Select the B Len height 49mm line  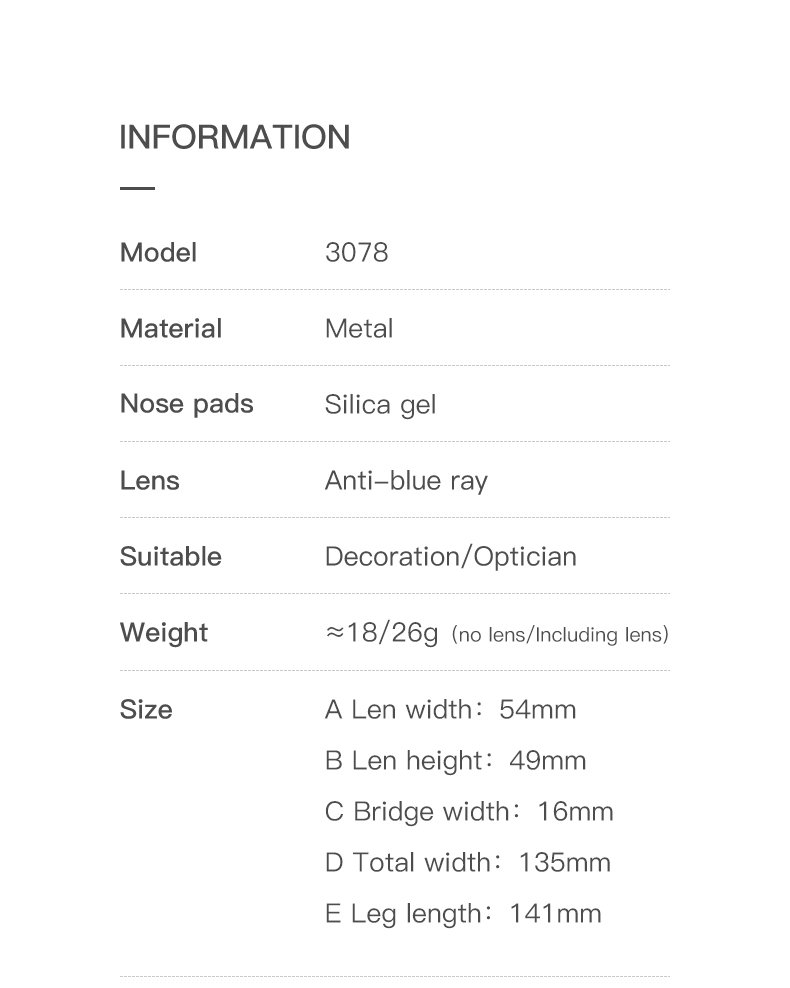455,761
